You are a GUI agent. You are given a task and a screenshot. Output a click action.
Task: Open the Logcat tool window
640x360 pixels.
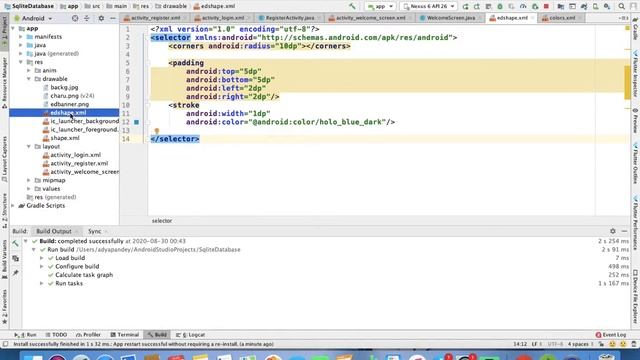191,335
